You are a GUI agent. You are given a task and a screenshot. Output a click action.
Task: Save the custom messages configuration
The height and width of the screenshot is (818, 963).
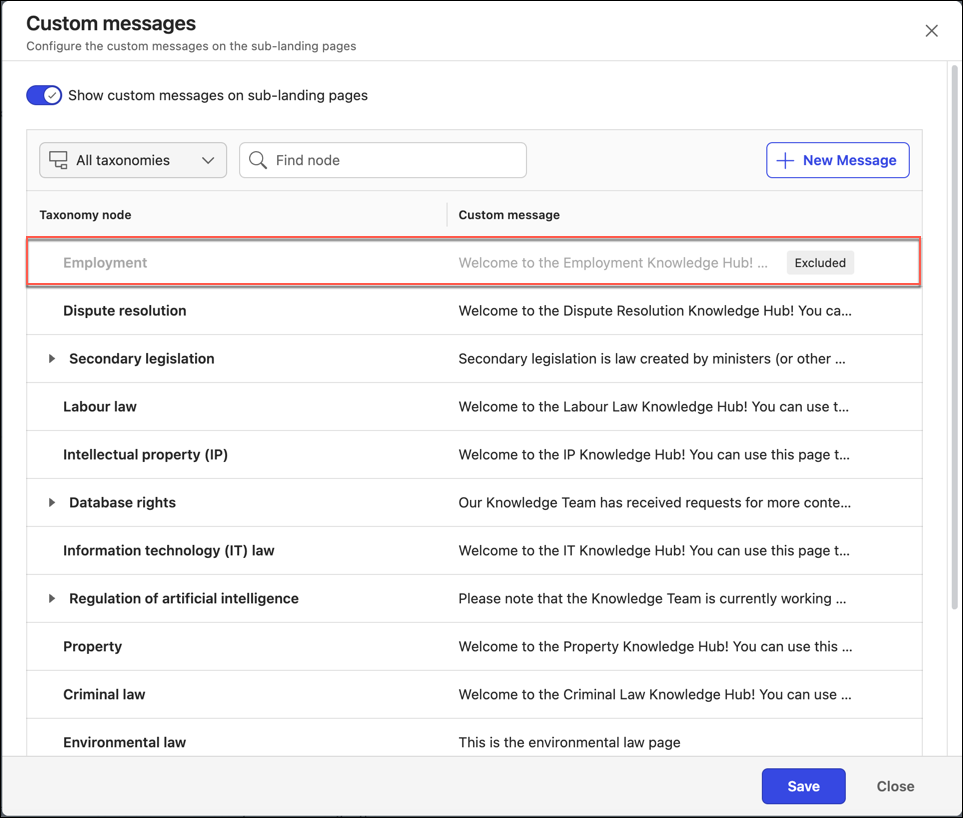coord(803,786)
